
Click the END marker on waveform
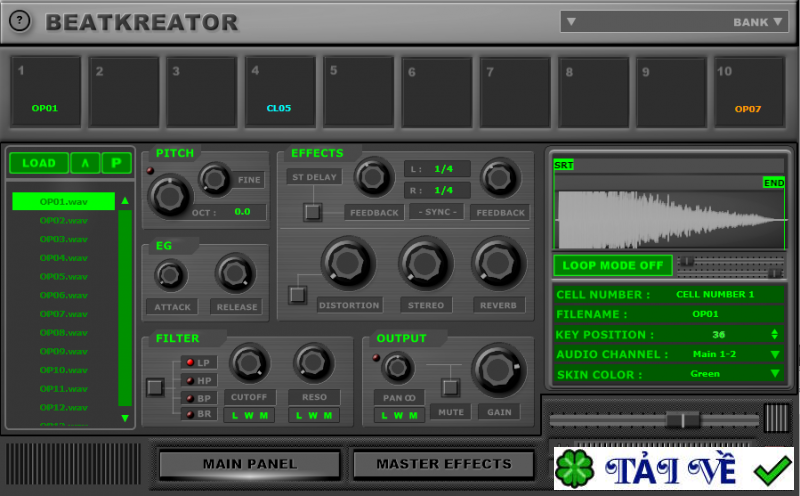pos(773,183)
